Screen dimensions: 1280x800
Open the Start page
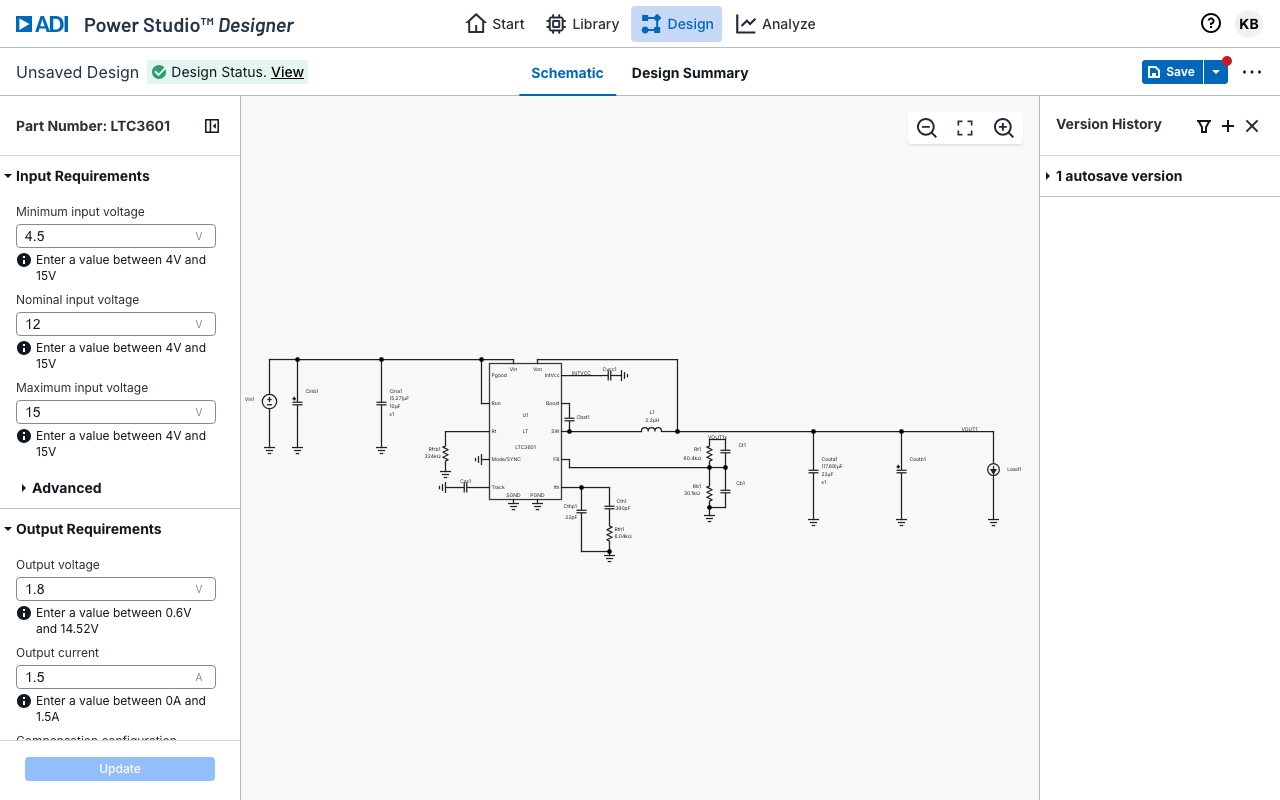pos(495,24)
